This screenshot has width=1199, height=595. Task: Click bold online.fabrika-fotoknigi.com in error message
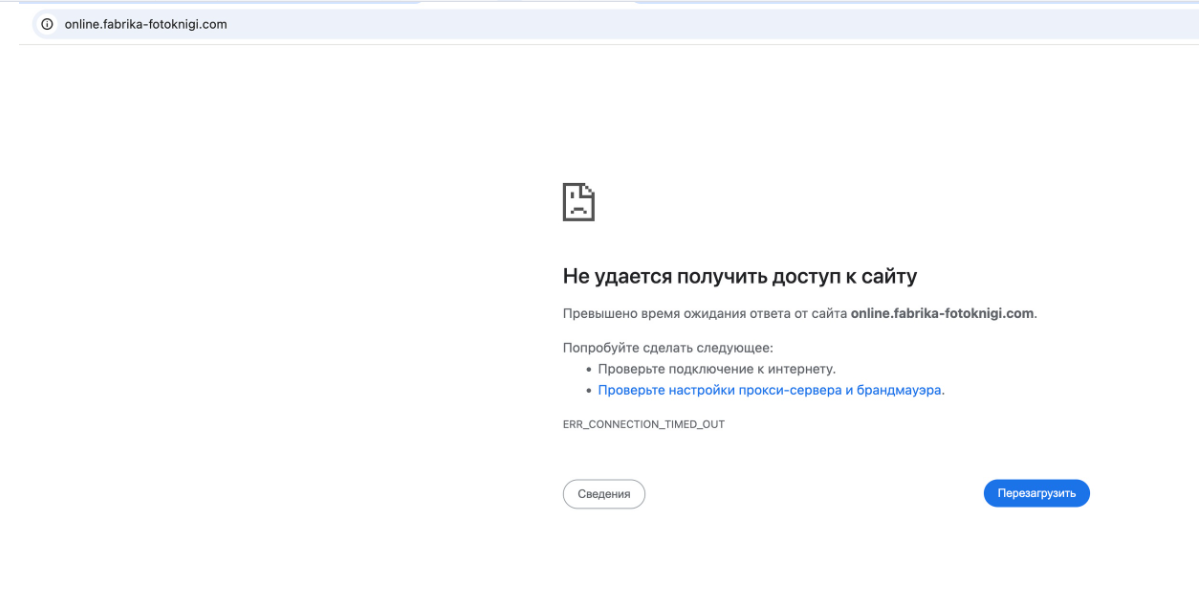coord(942,314)
